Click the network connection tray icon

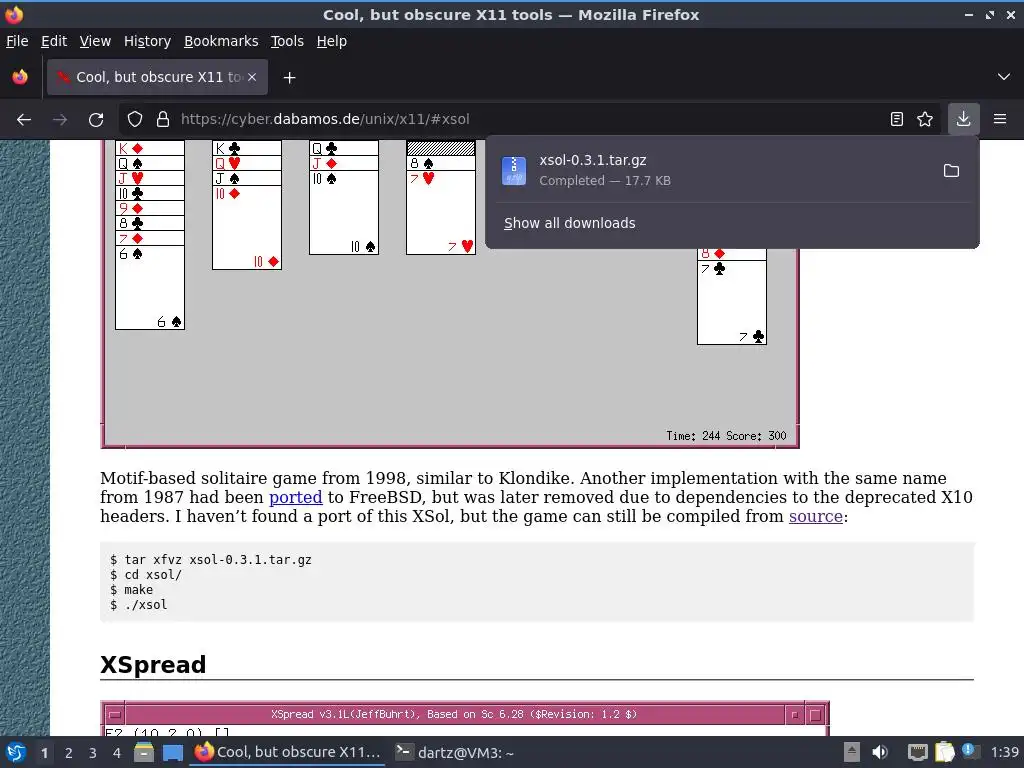[918, 752]
